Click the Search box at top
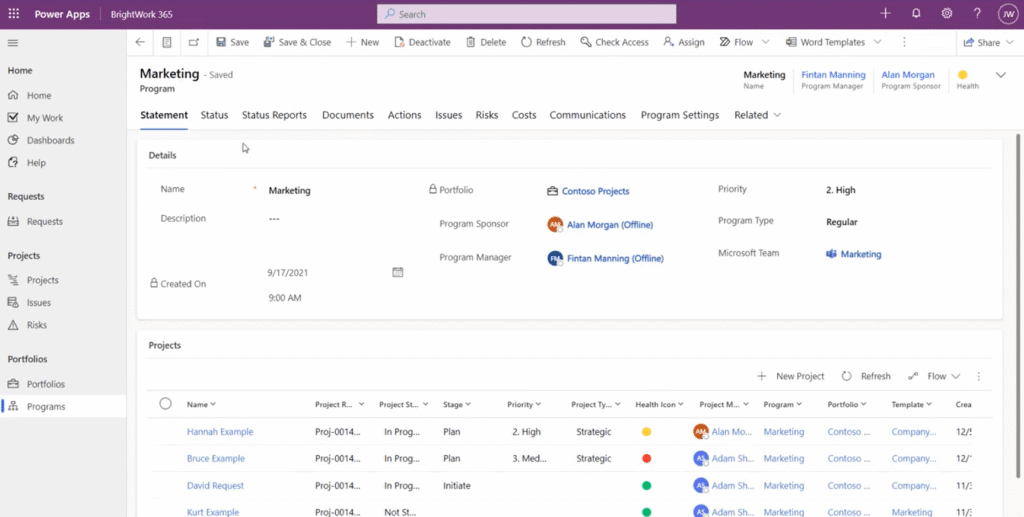This screenshot has height=517, width=1024. point(526,14)
